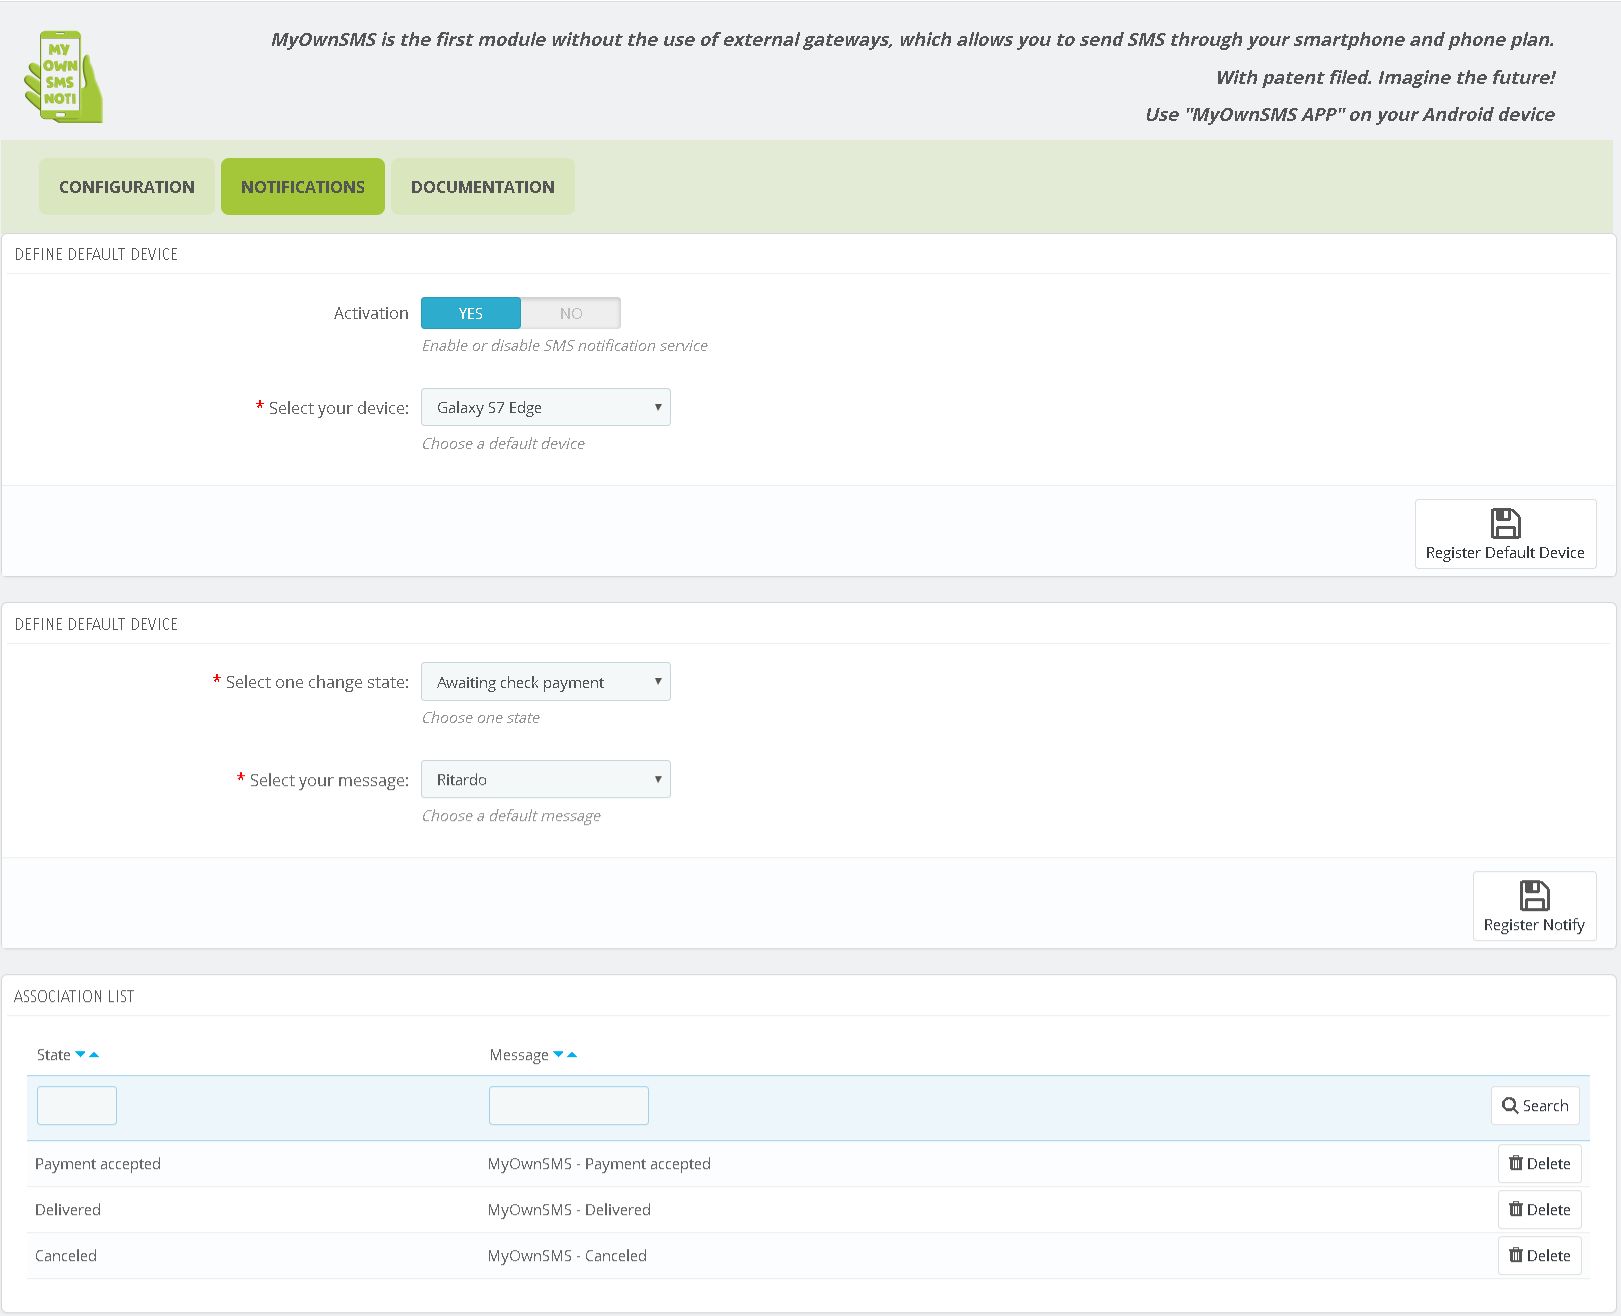The height and width of the screenshot is (1316, 1621).
Task: Click the MyOwnSMS logo icon
Action: [64, 77]
